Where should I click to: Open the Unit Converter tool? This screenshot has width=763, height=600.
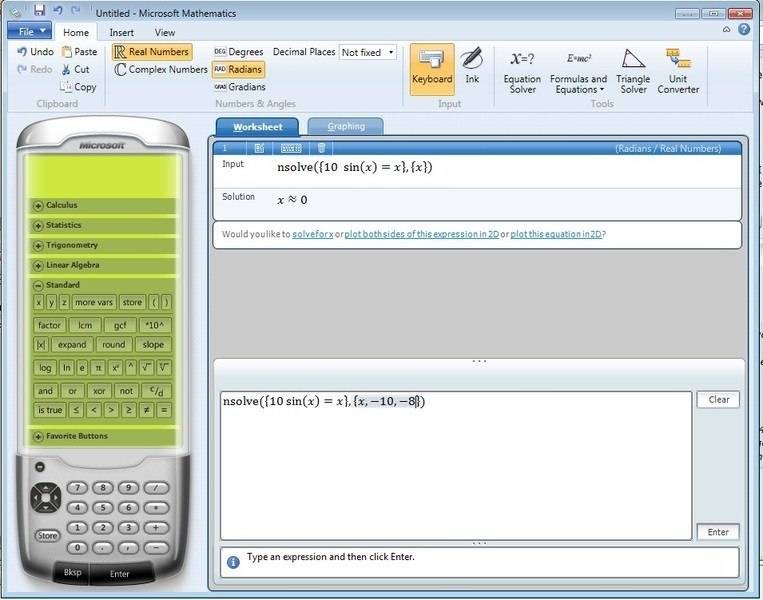pos(678,71)
